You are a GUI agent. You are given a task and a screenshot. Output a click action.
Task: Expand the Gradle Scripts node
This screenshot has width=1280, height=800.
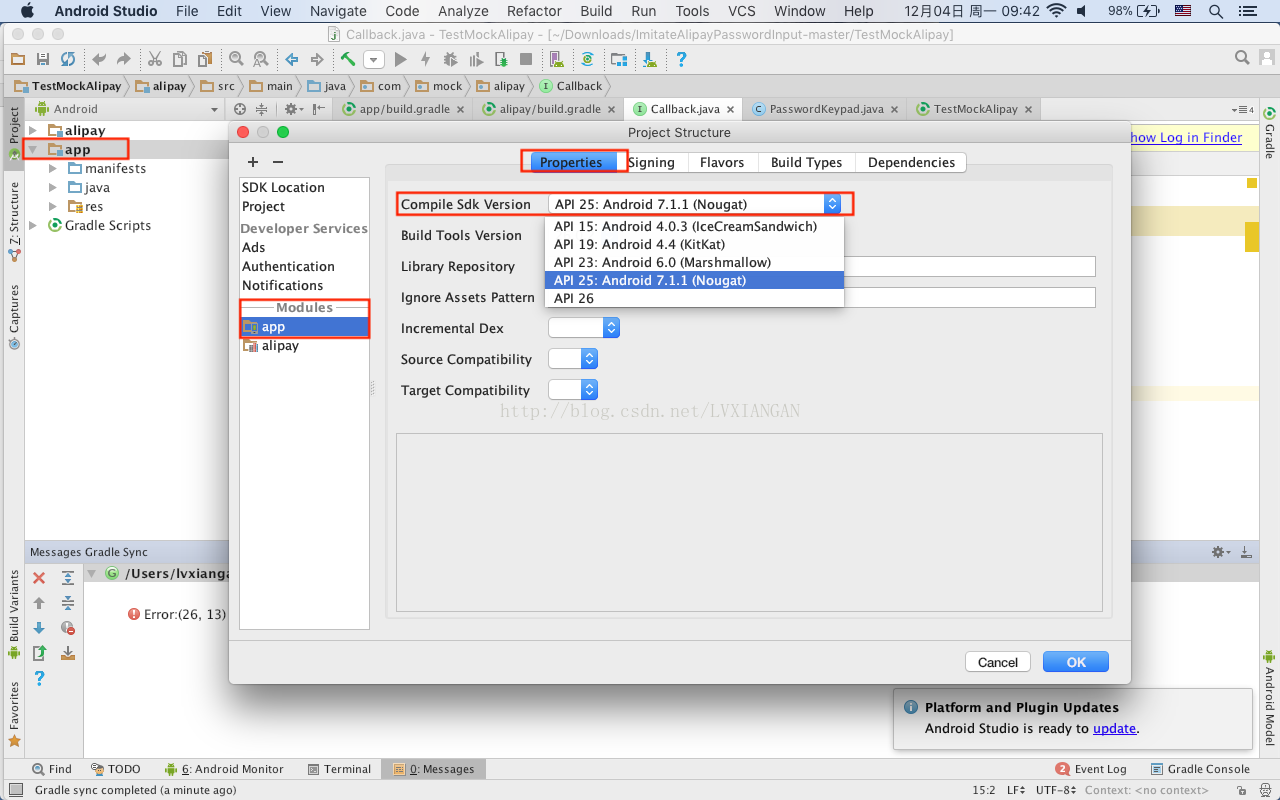tap(34, 226)
